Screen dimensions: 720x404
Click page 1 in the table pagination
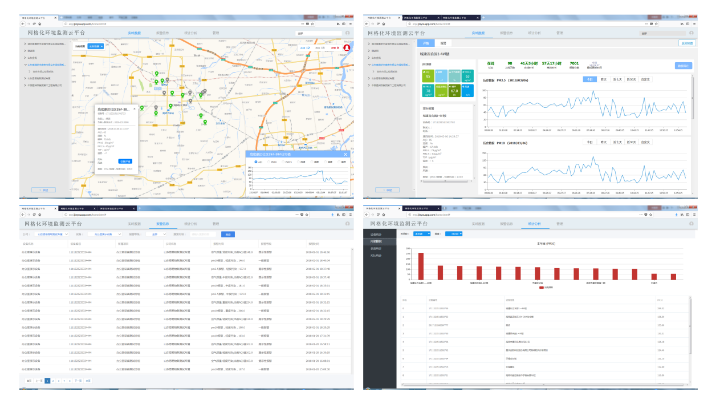(x=46, y=381)
